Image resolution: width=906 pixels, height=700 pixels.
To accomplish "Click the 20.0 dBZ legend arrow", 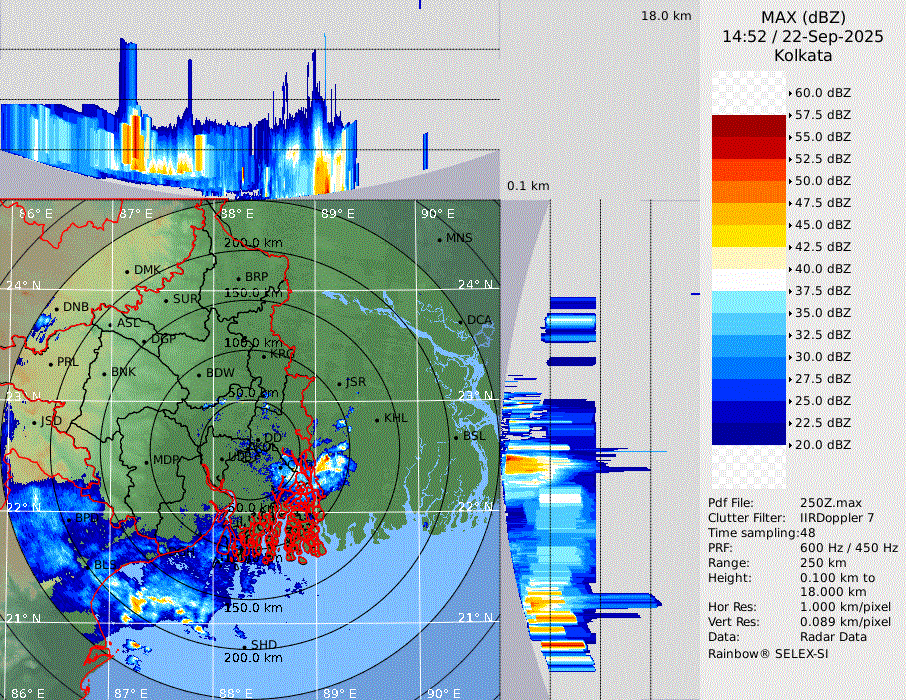I will (x=790, y=445).
